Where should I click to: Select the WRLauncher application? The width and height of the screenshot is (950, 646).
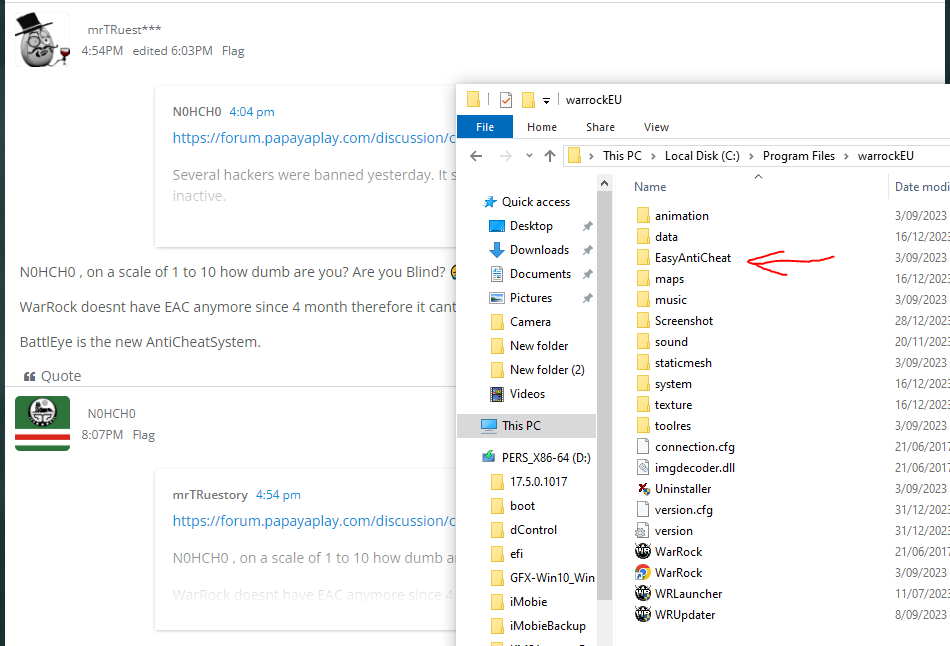click(679, 594)
